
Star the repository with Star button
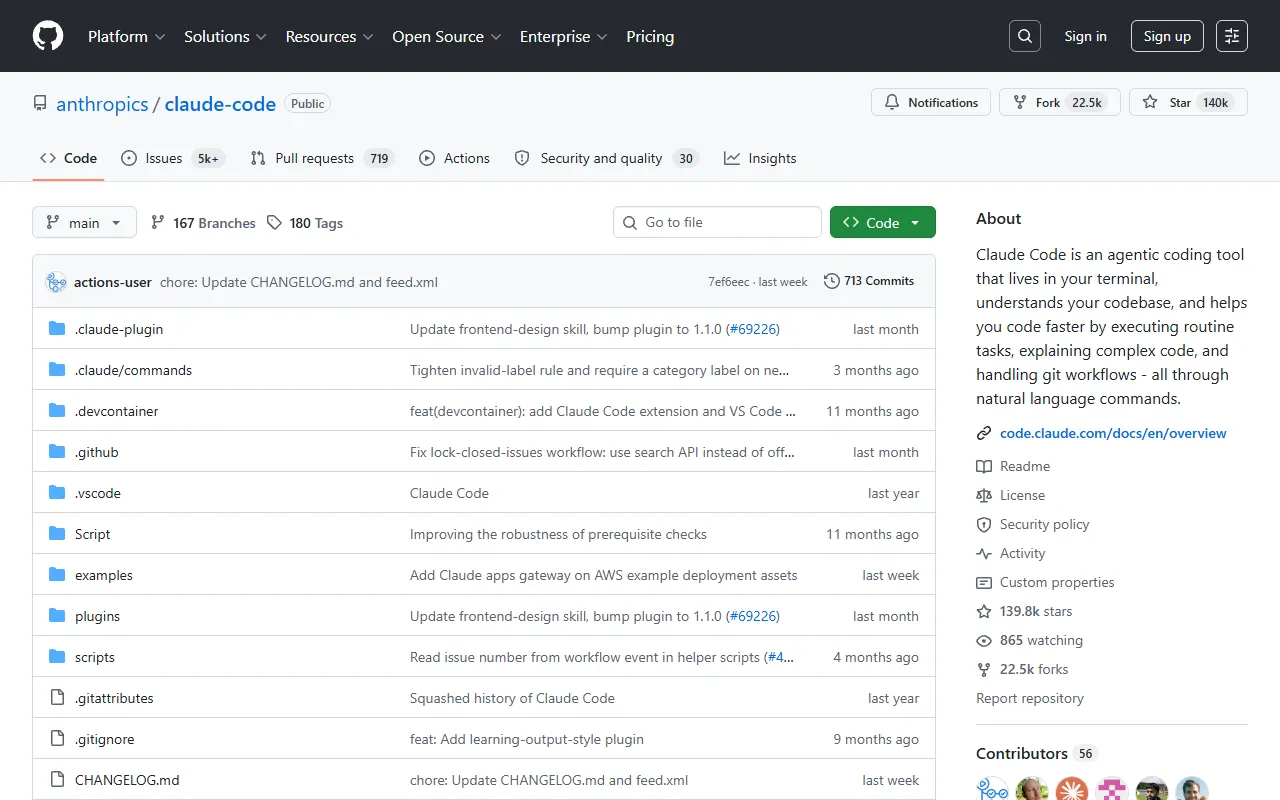1188,102
